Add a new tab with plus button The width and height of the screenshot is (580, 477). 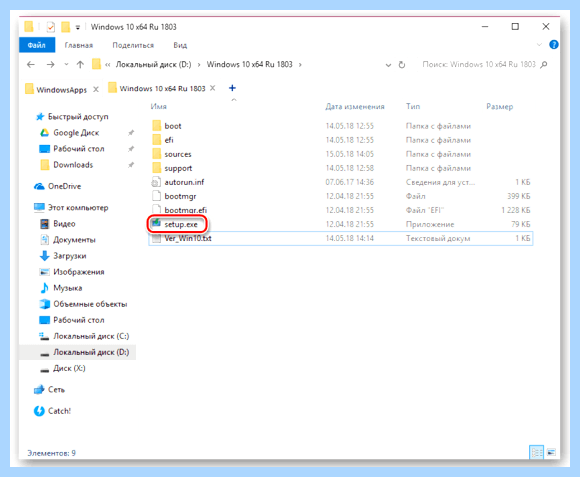(x=232, y=88)
